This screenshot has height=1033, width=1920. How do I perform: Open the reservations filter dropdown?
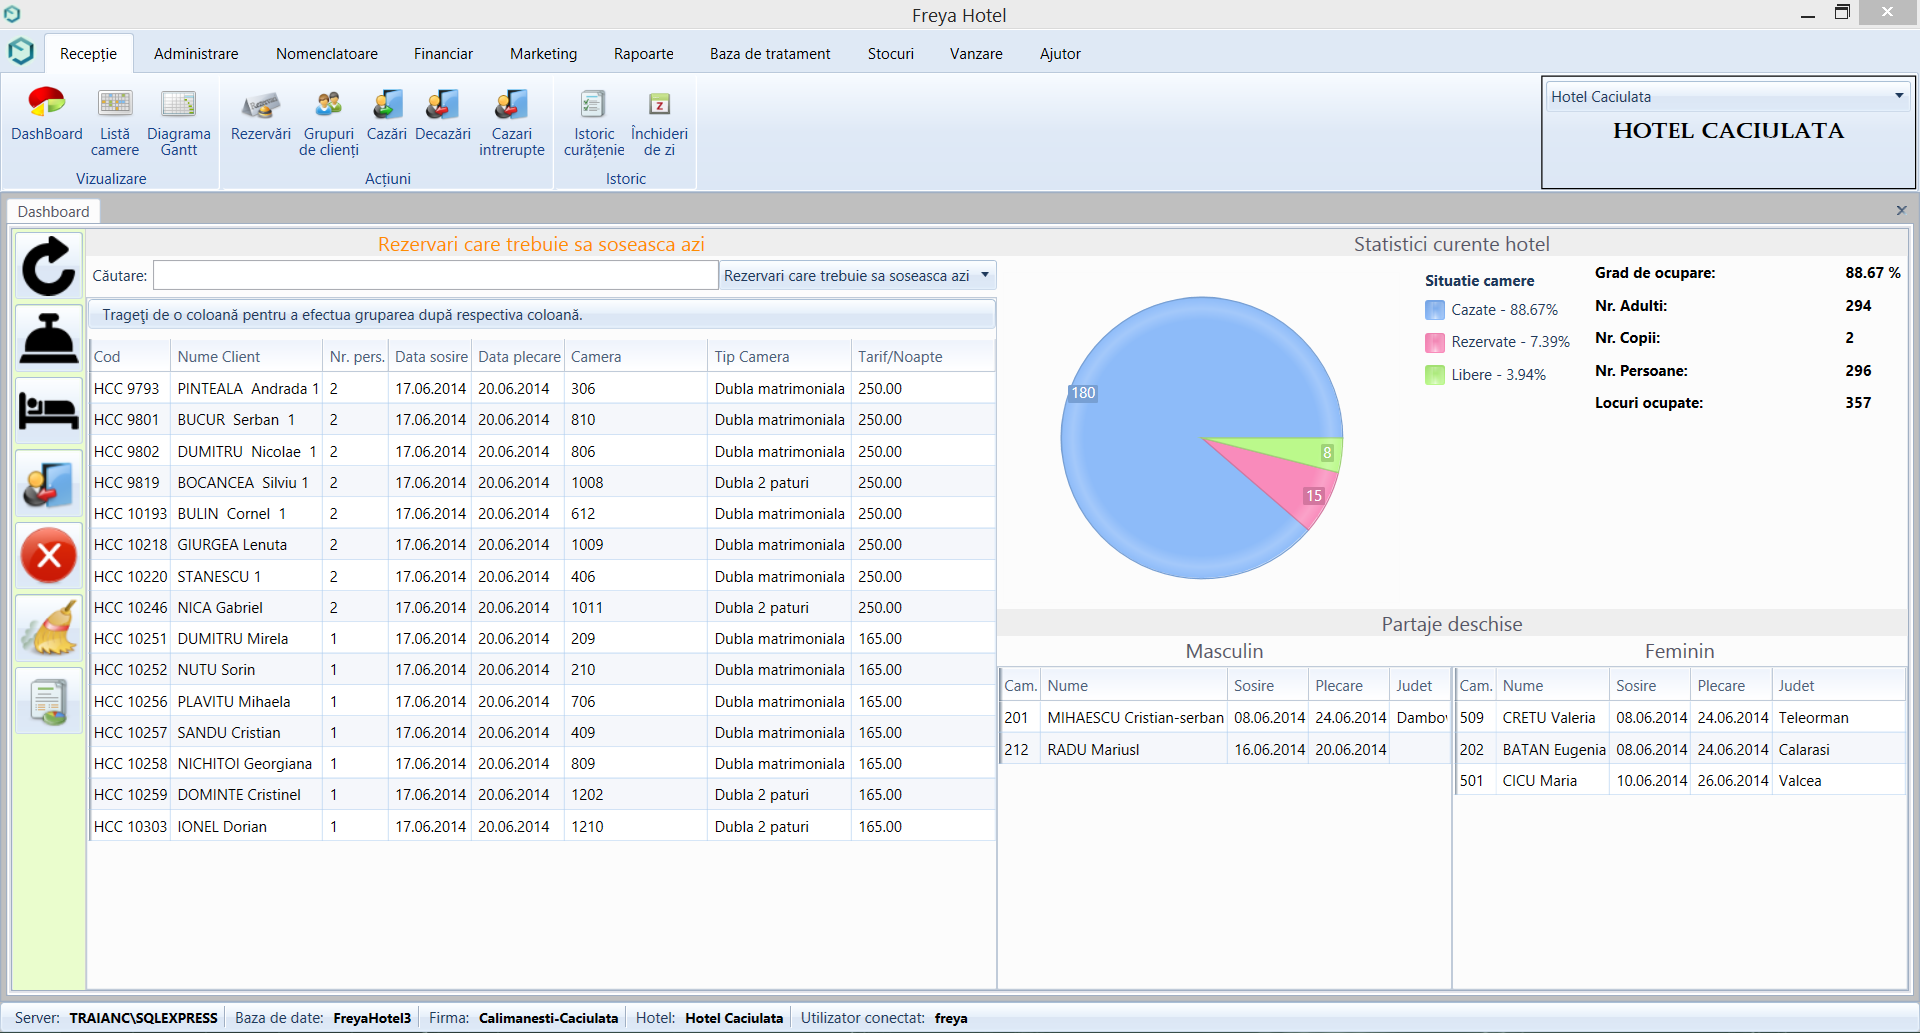click(985, 275)
